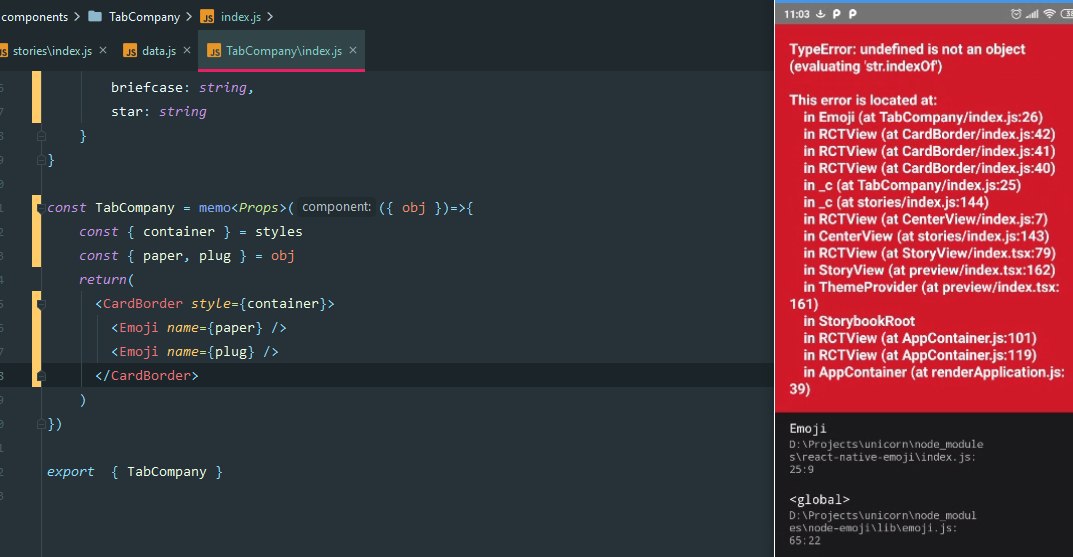The image size is (1073, 557).
Task: Click the TypeError message in phone screen
Action: (907, 57)
